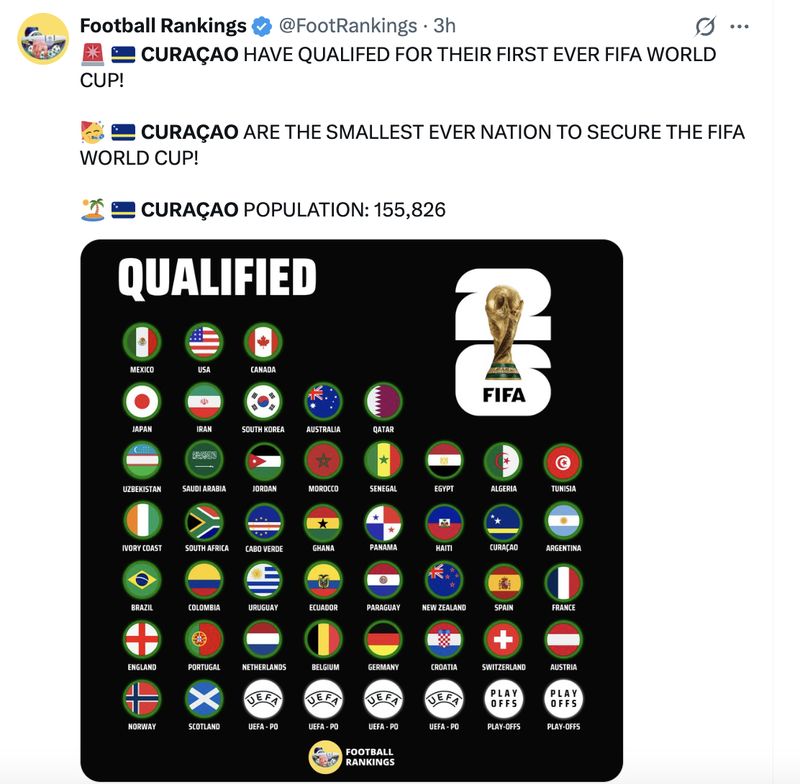Image resolution: width=800 pixels, height=784 pixels.
Task: Select the Scotland flag circle
Action: [204, 699]
